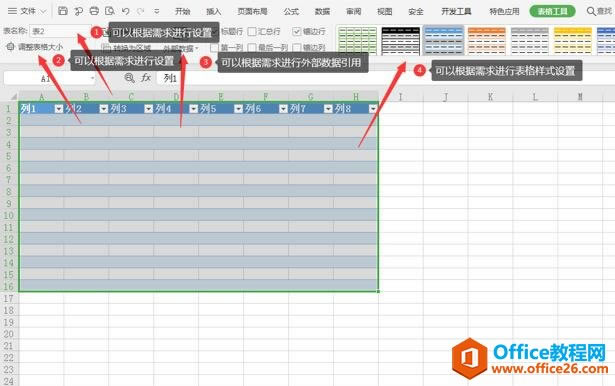Screen dimensions: 615x386
Task: Switch to the 插入 Insert tab
Action: click(213, 11)
